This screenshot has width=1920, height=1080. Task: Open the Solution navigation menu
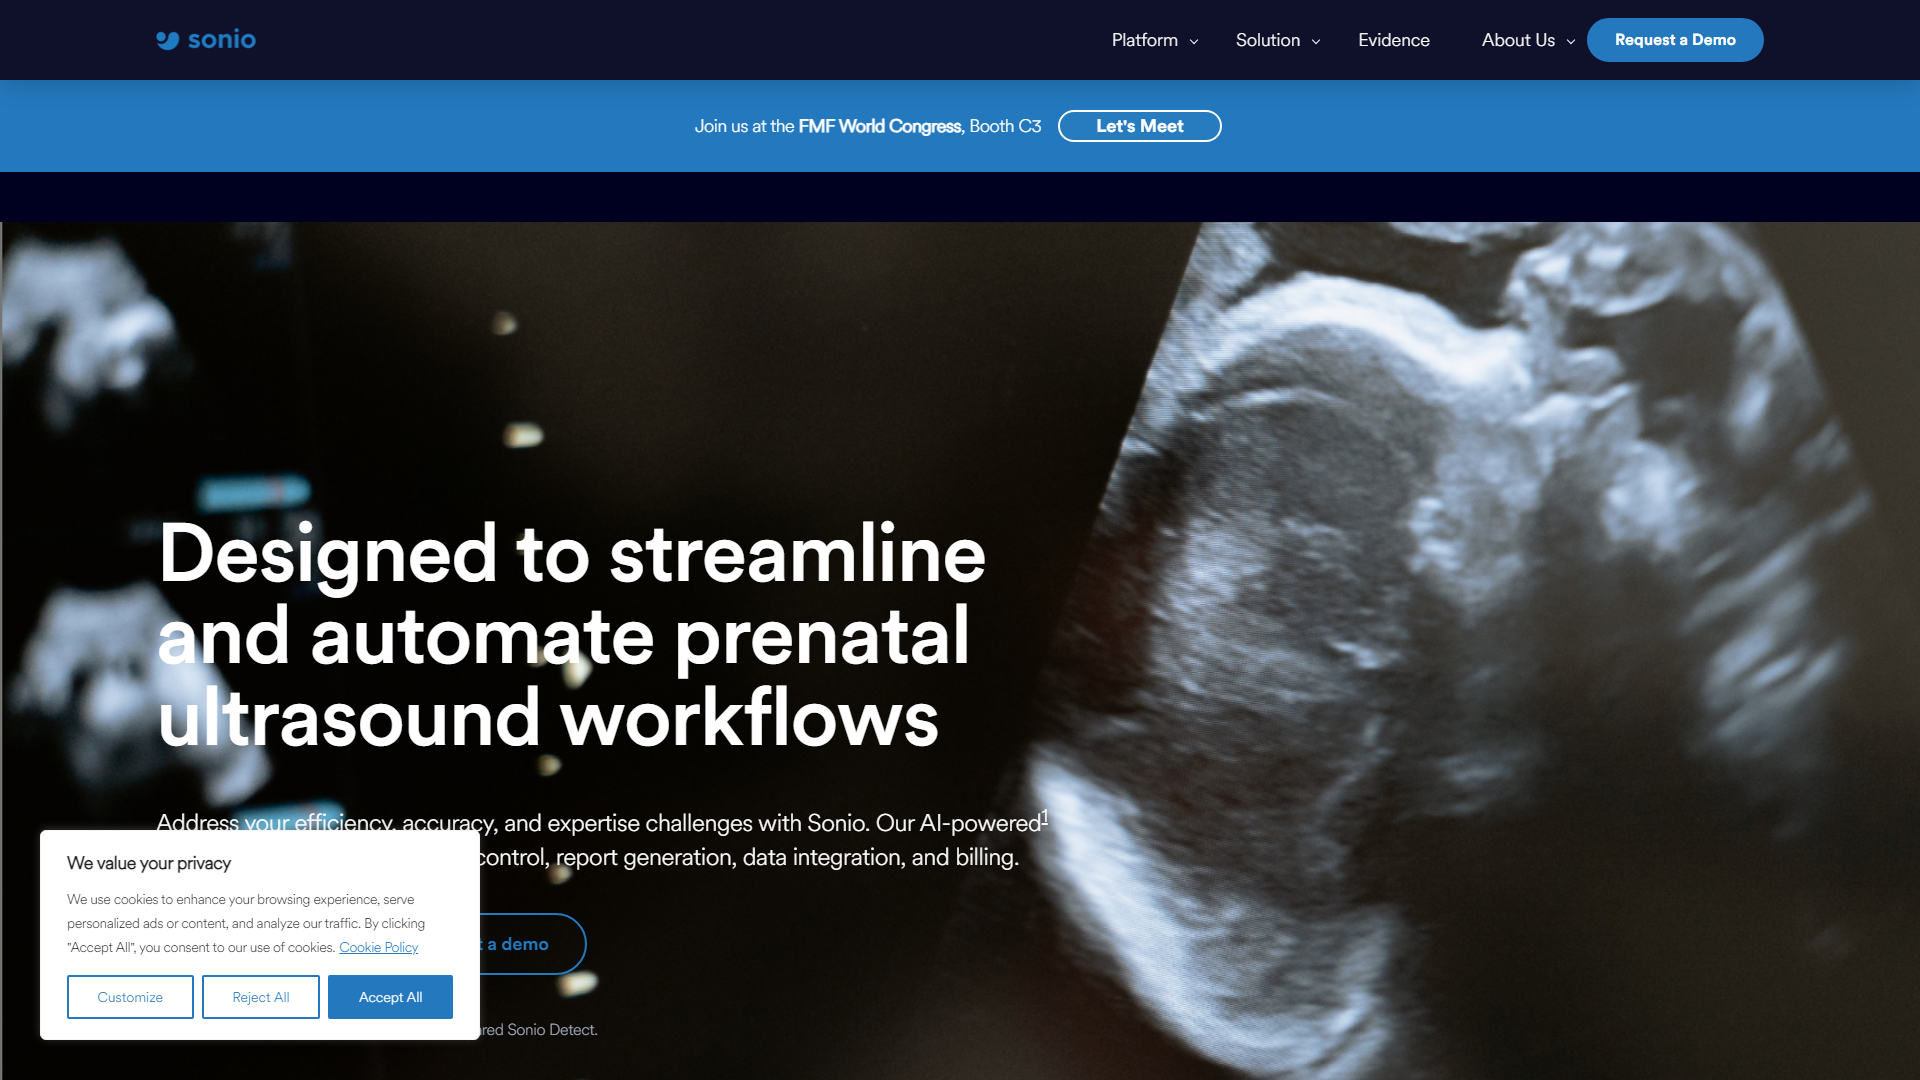coord(1267,40)
